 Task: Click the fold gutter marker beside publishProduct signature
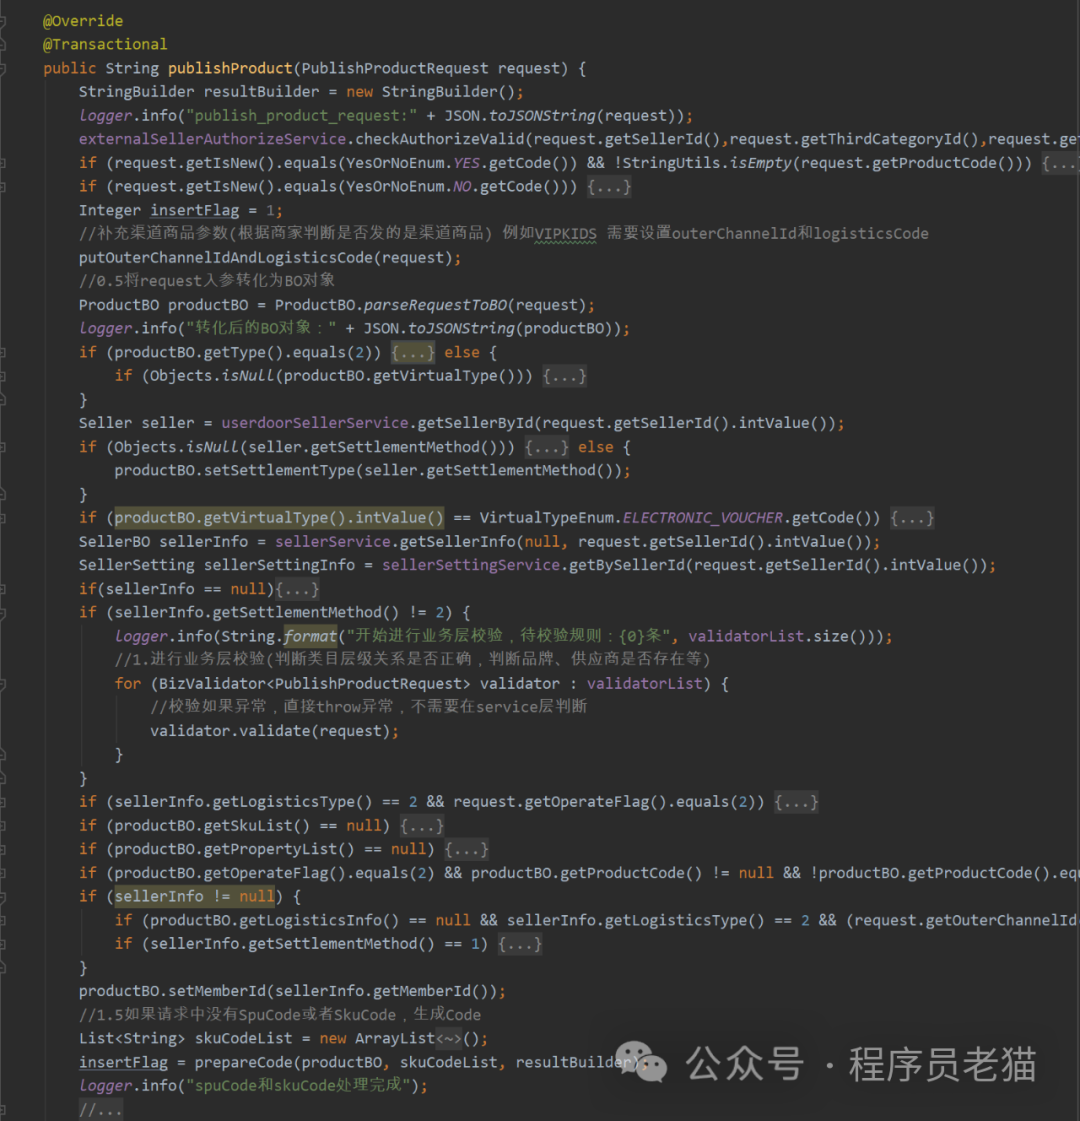click(x=5, y=68)
